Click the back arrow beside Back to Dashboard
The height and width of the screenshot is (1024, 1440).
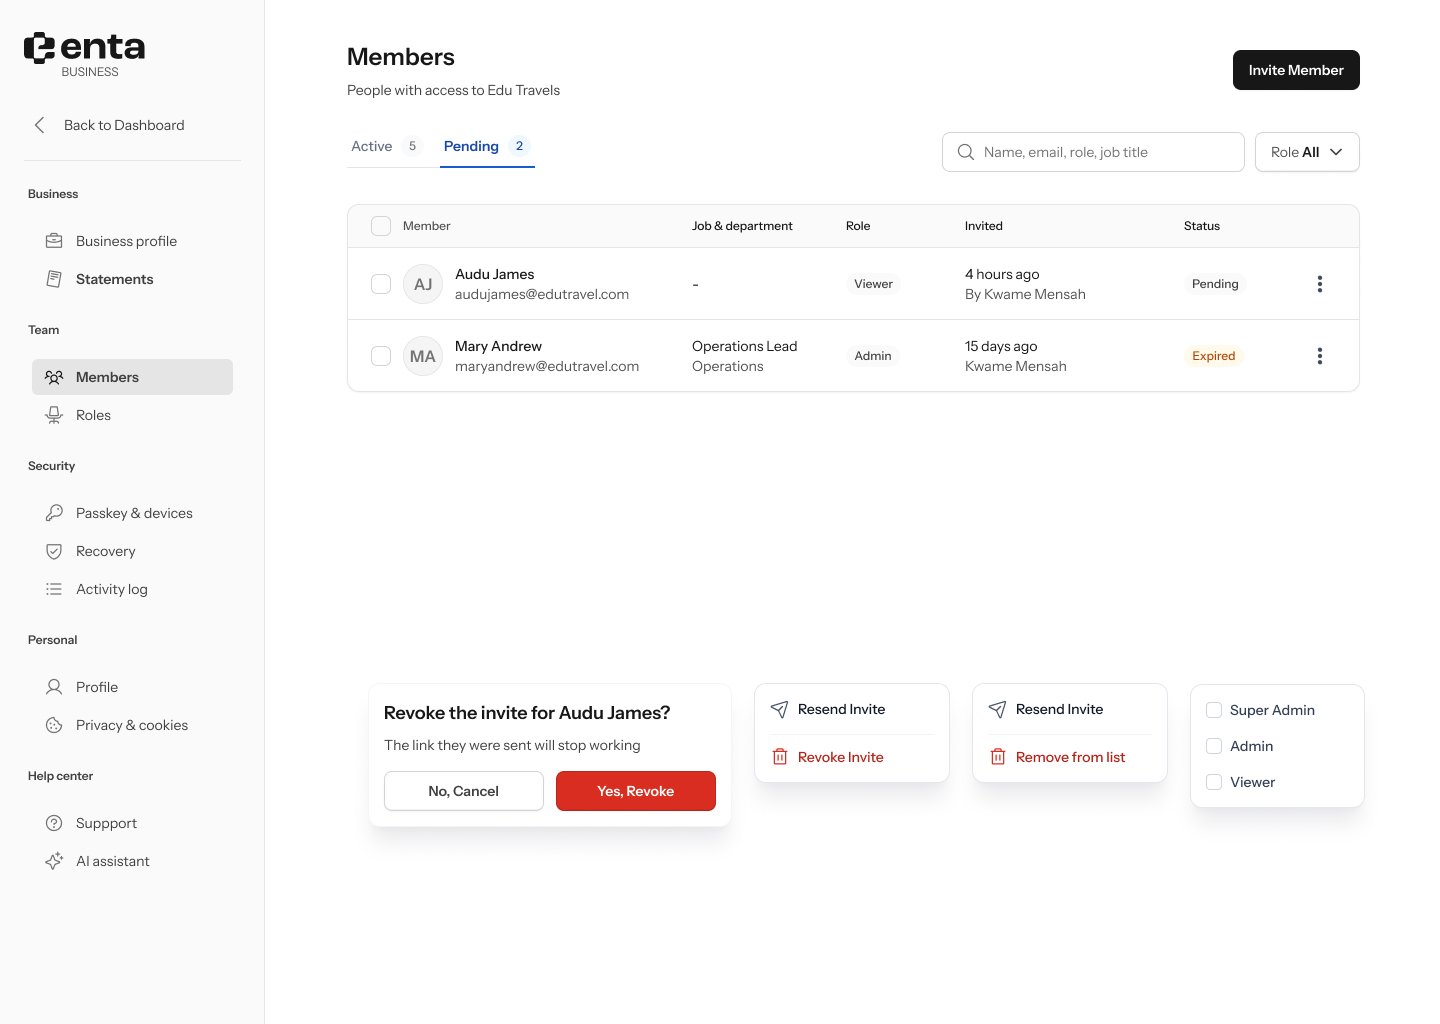coord(40,125)
